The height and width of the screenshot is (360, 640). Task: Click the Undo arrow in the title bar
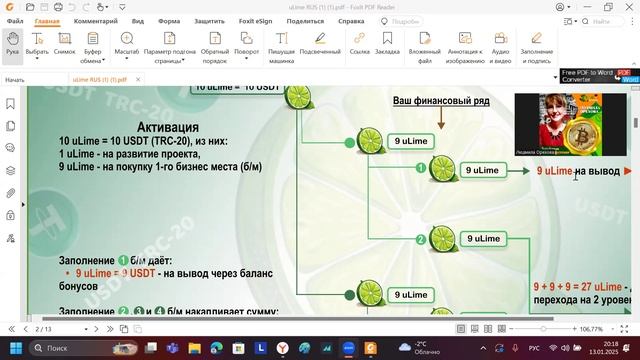pyautogui.click(x=72, y=7)
